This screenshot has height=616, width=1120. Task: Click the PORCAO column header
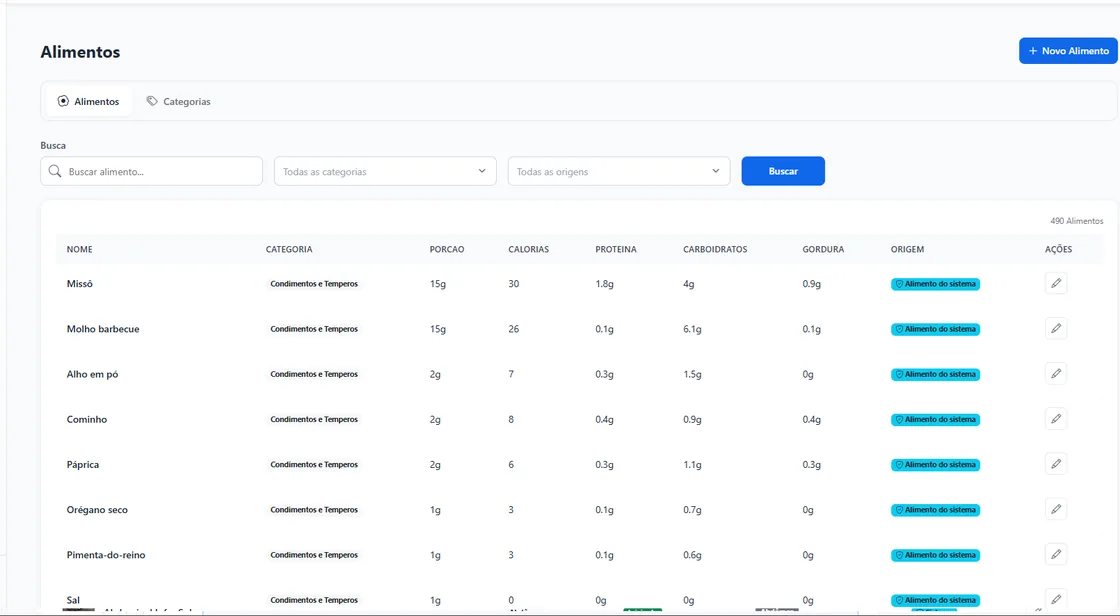tap(446, 249)
